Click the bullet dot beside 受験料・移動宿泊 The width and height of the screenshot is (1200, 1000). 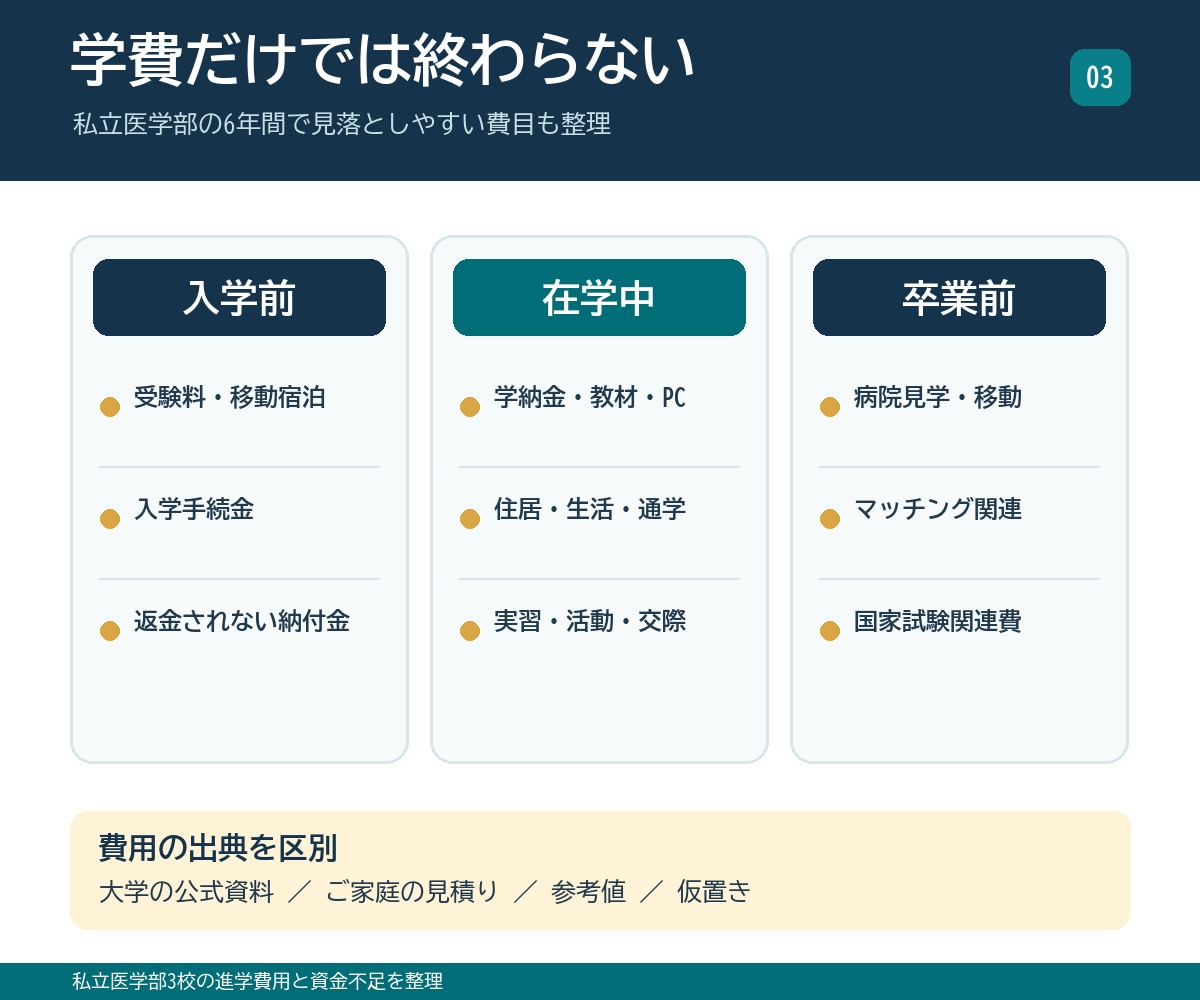[x=110, y=407]
